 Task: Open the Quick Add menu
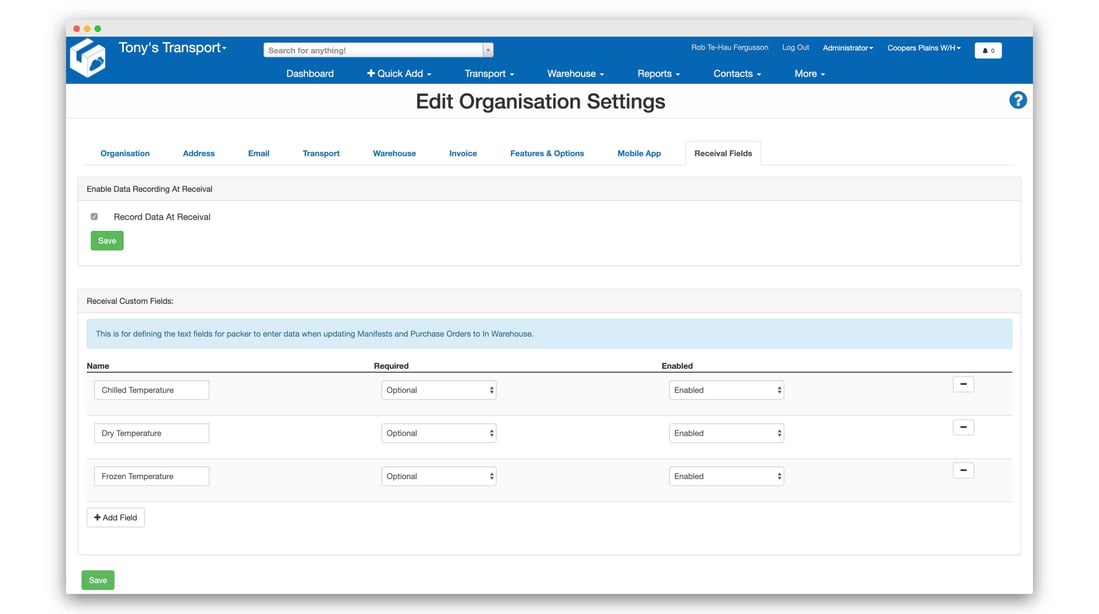coord(399,74)
